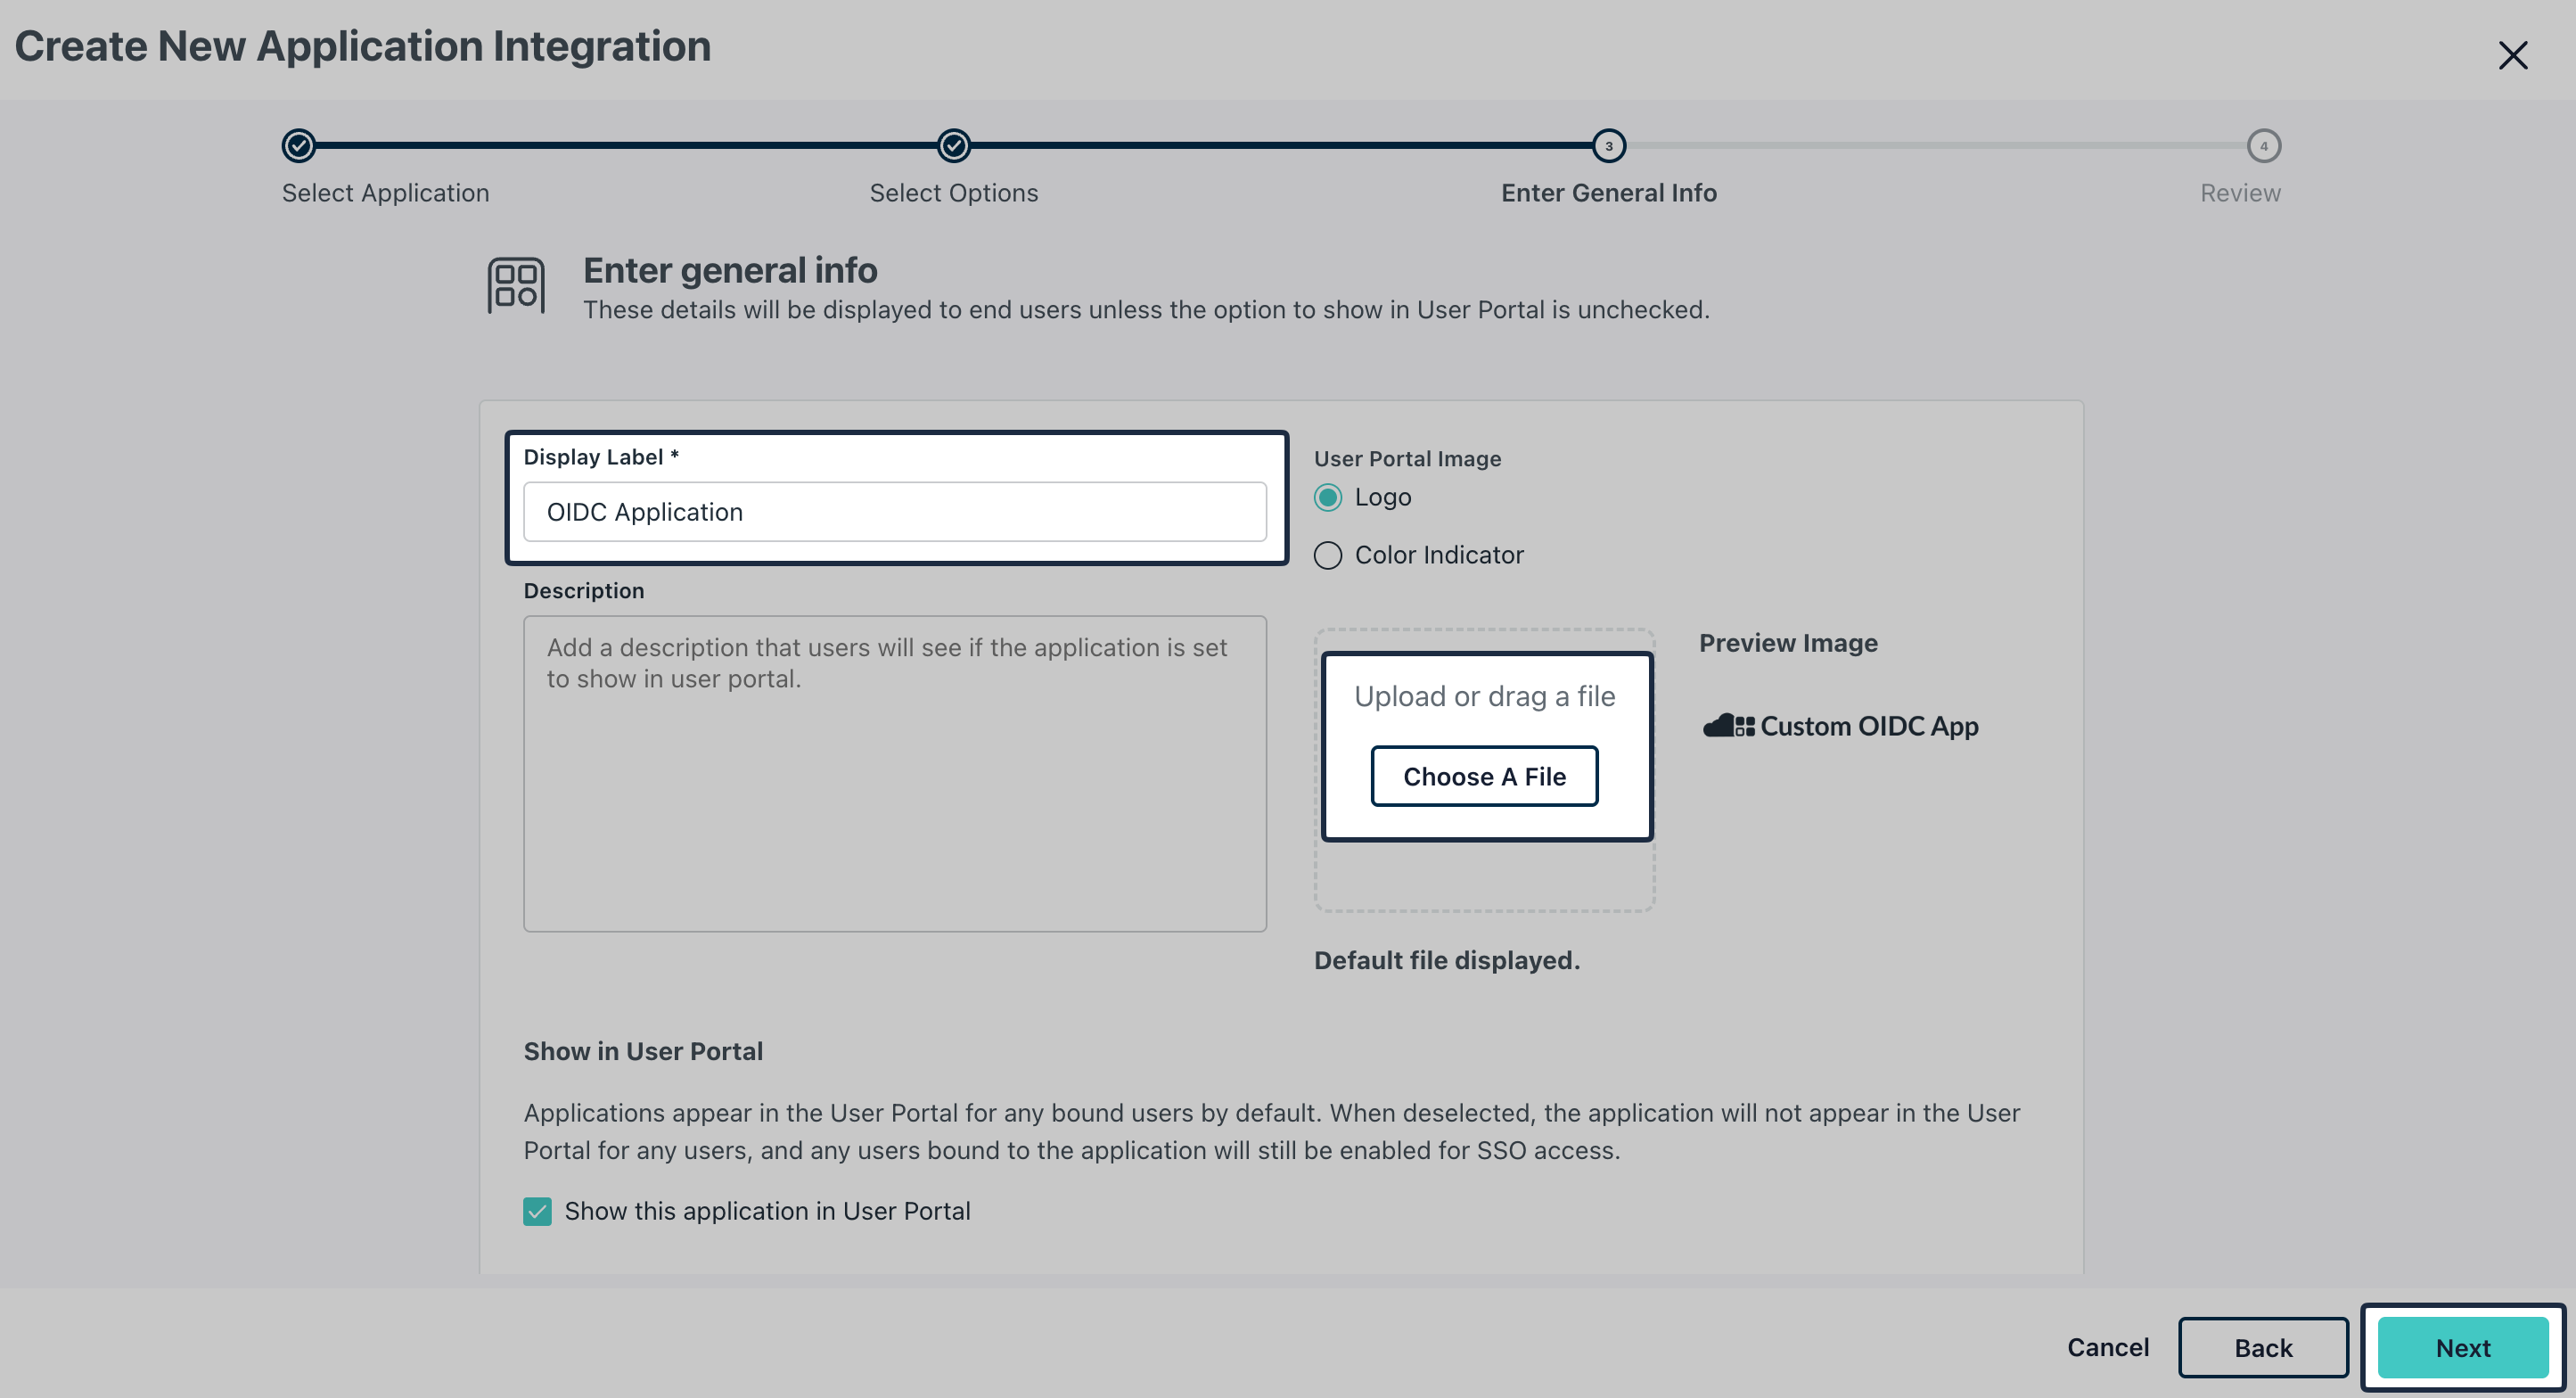Click the upload area labeled Upload or drag a file
2576x1398 pixels.
point(1484,695)
